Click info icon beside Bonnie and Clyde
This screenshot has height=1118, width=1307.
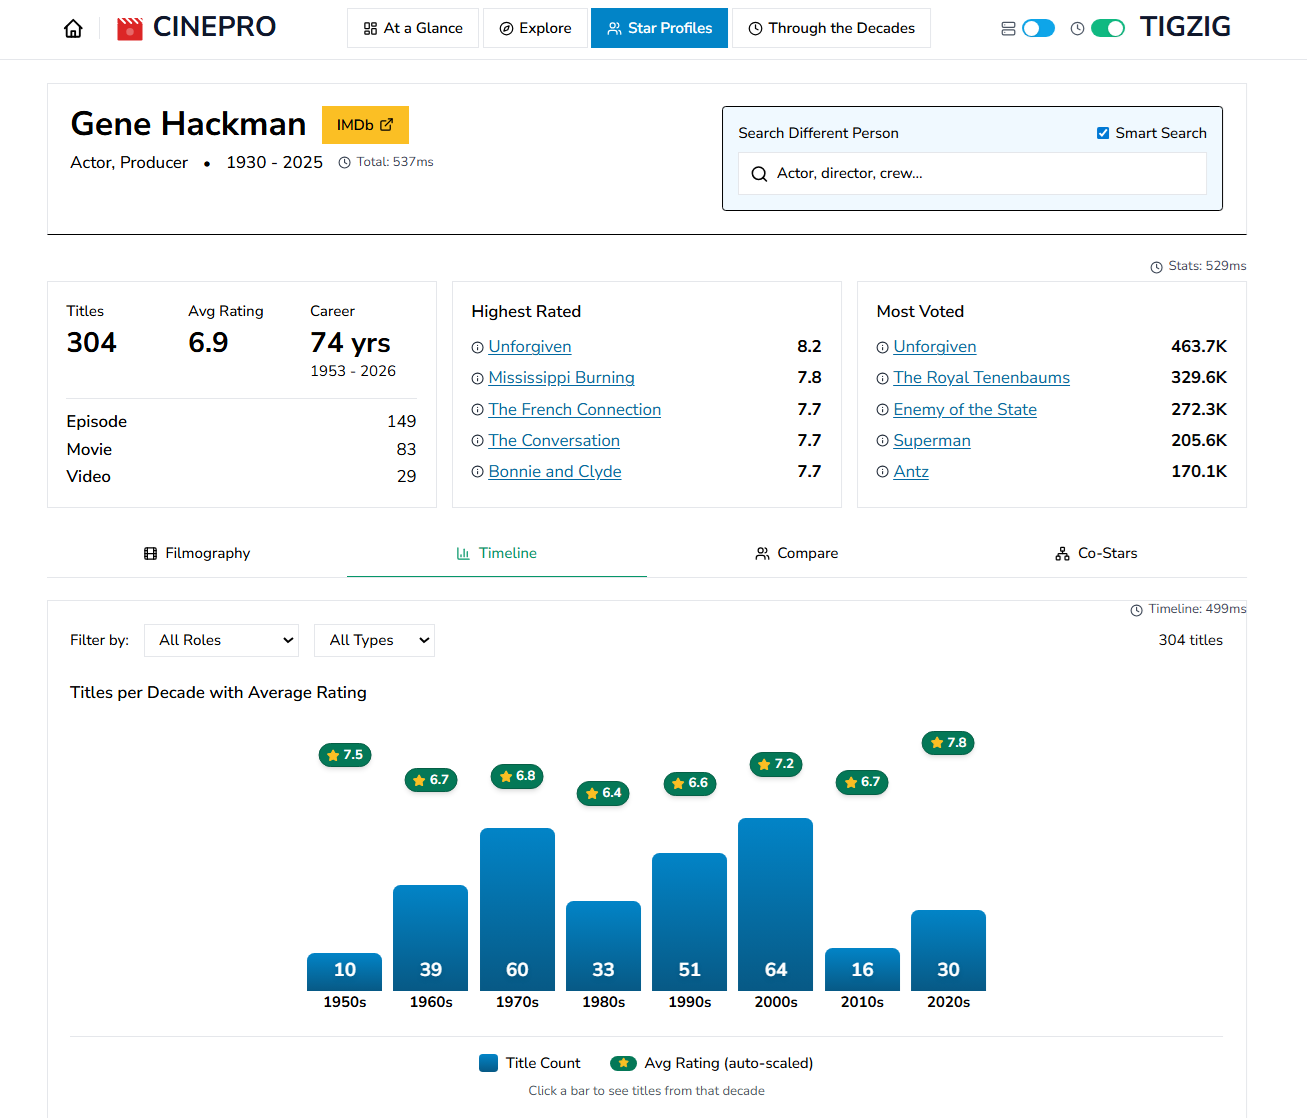pos(477,472)
